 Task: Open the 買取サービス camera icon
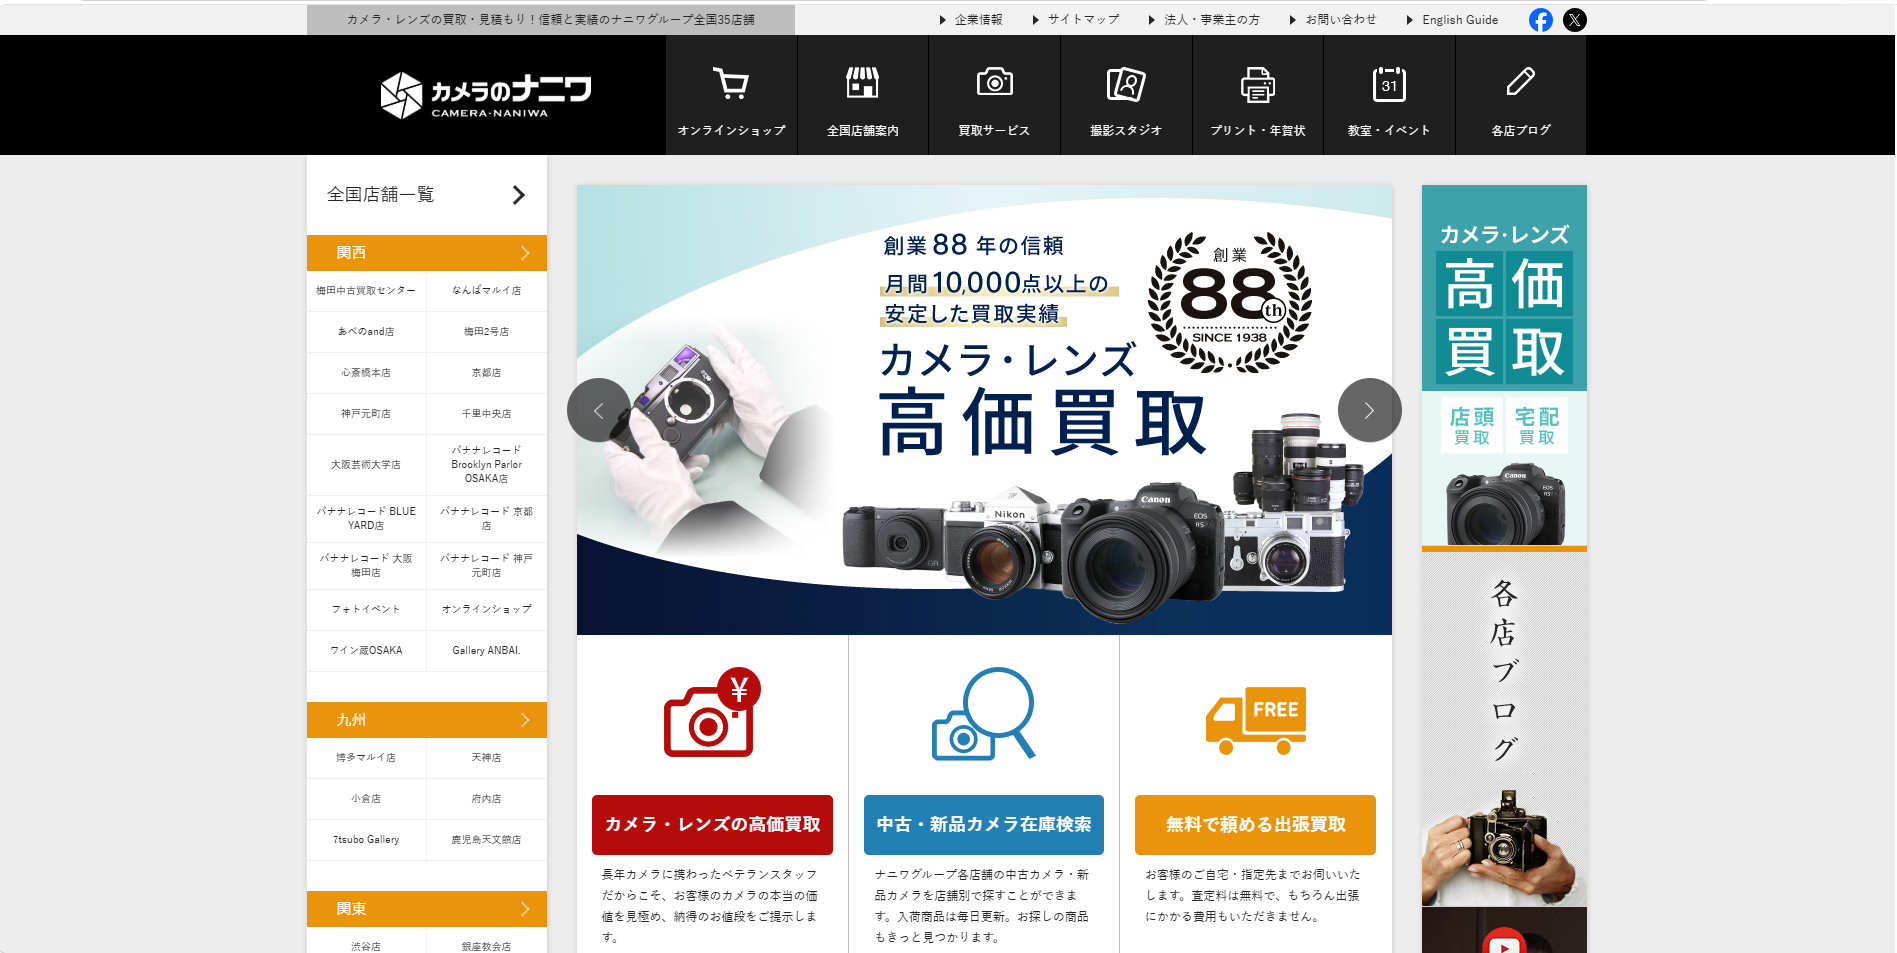tap(994, 83)
